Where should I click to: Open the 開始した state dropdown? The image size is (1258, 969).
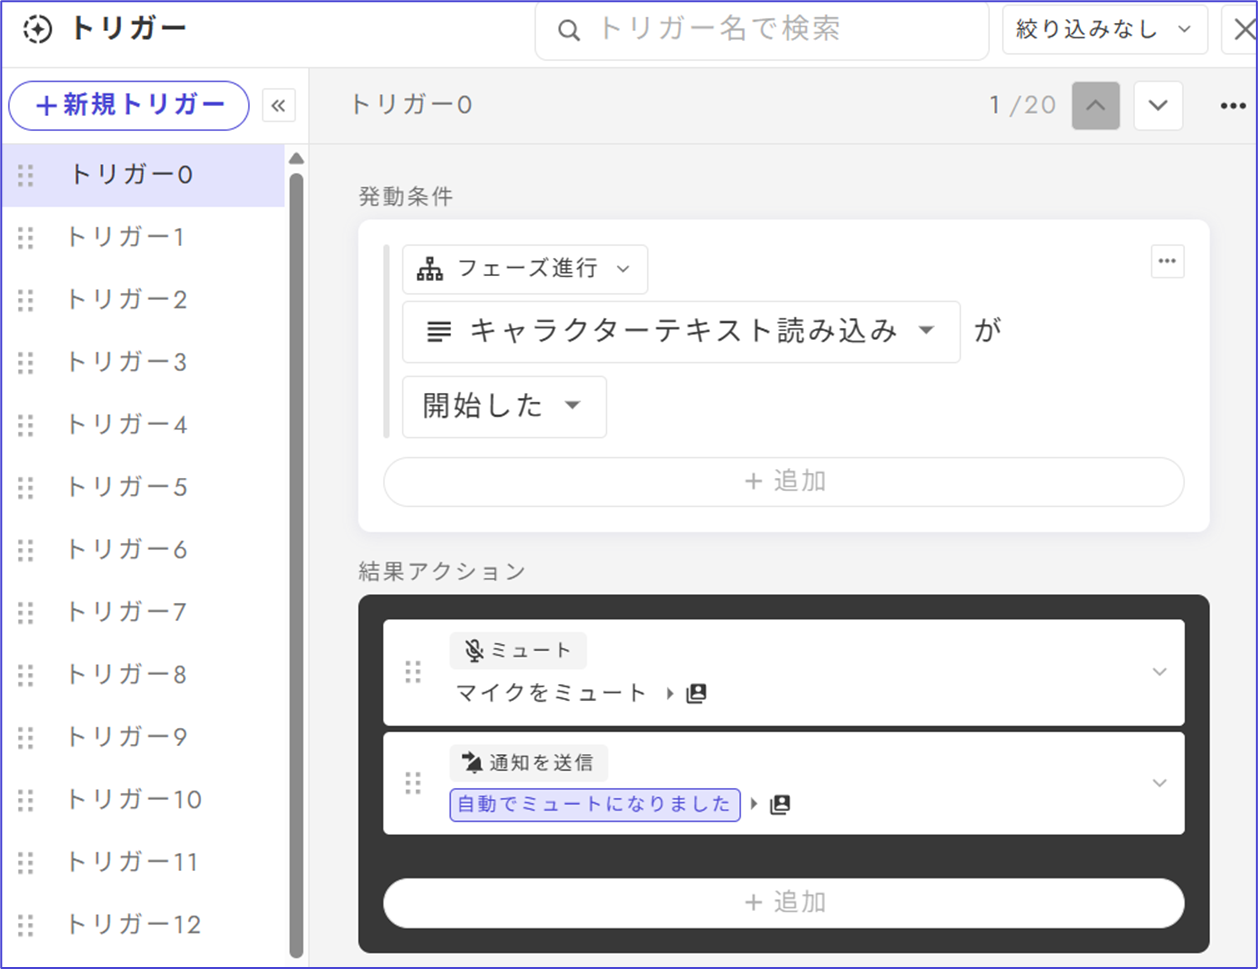click(x=504, y=406)
